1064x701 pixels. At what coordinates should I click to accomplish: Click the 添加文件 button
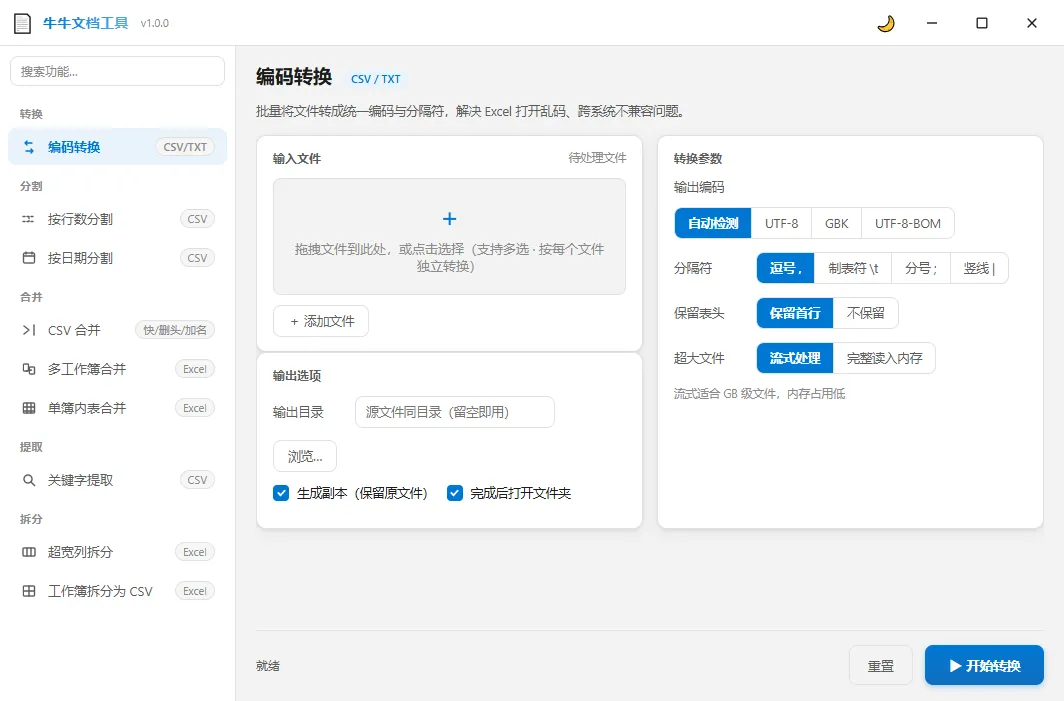[321, 321]
